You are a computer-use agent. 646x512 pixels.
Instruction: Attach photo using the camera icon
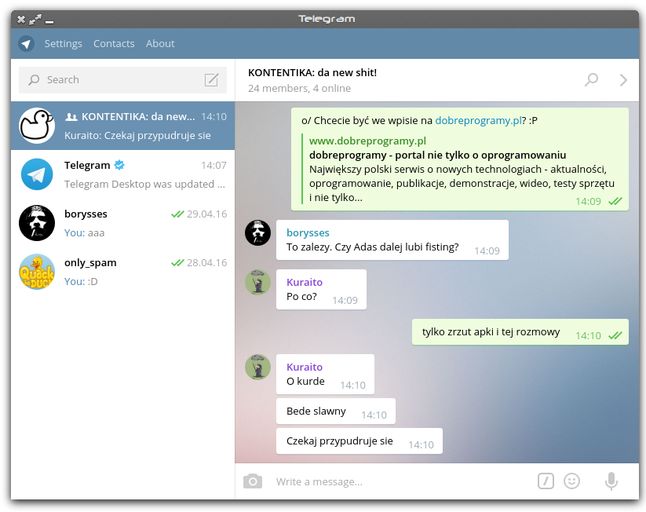(x=252, y=481)
